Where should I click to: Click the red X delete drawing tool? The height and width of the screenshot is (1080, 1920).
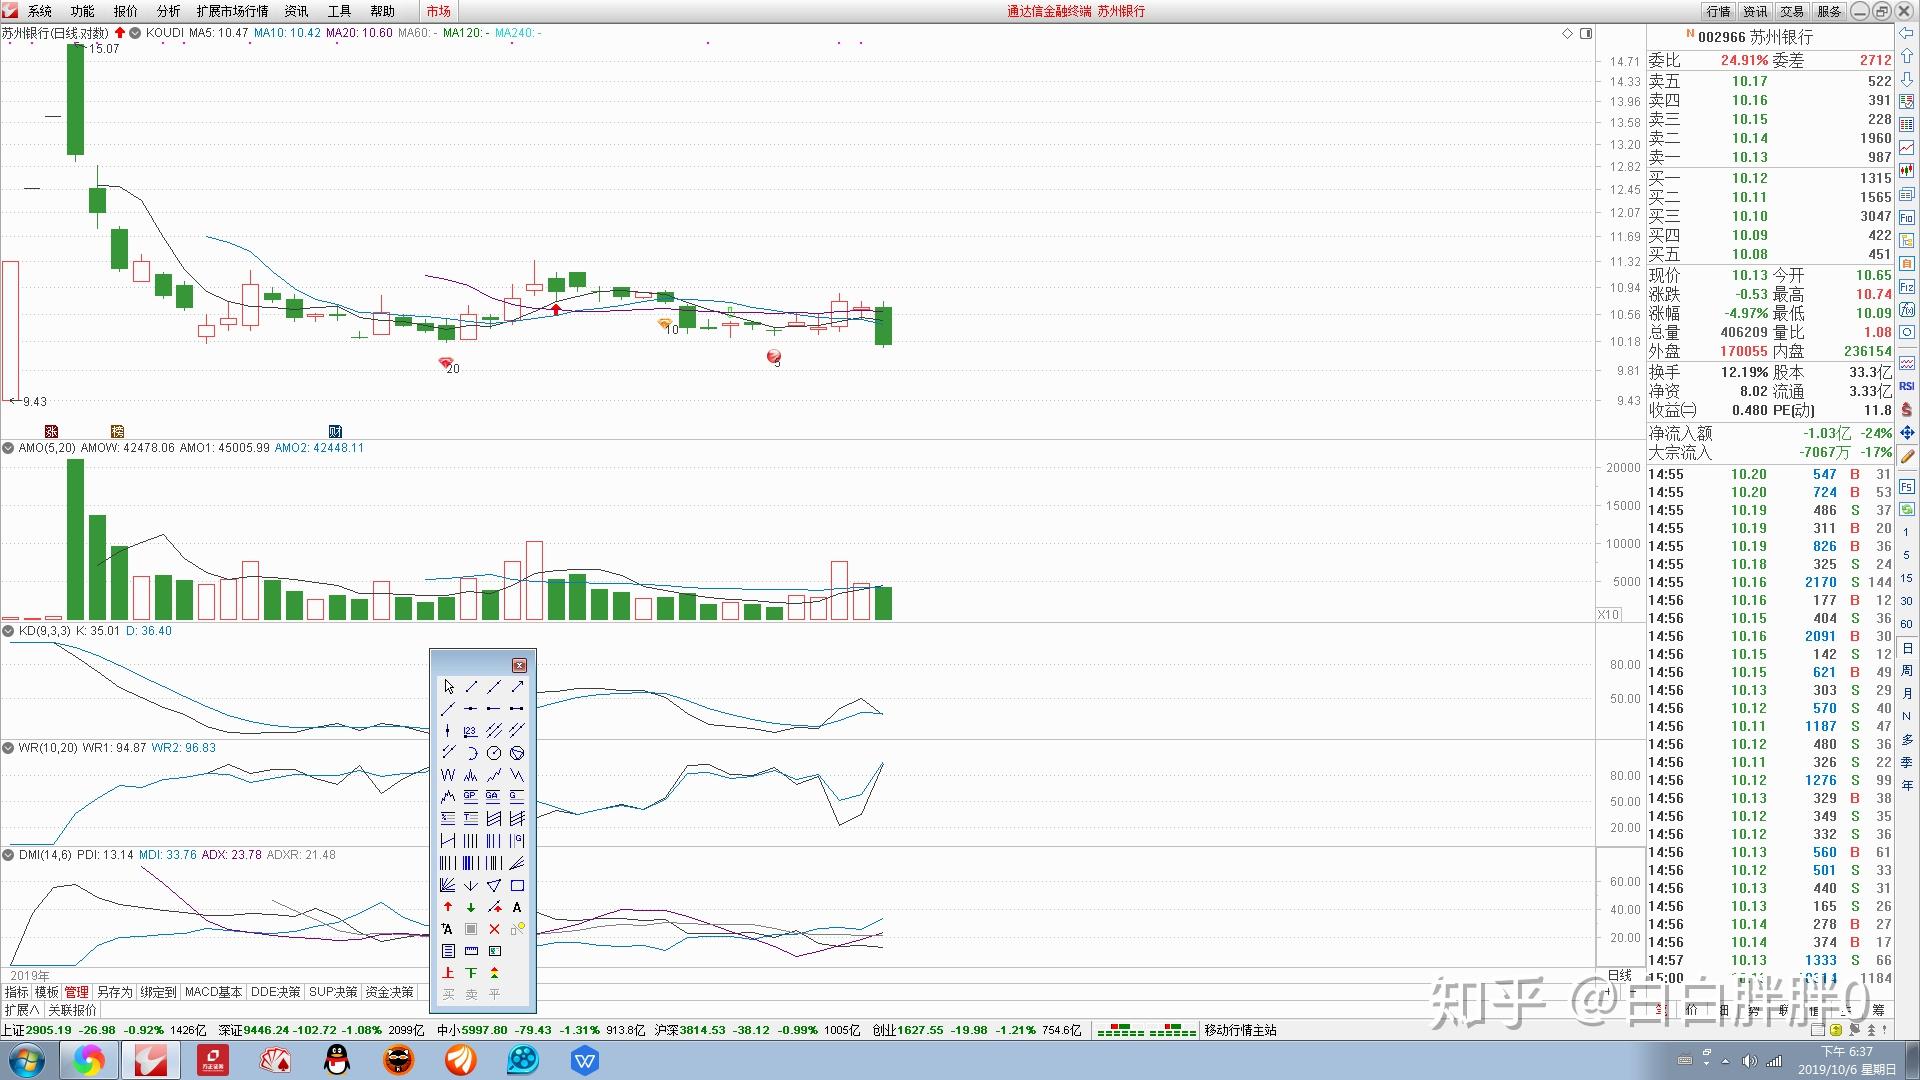pyautogui.click(x=494, y=929)
